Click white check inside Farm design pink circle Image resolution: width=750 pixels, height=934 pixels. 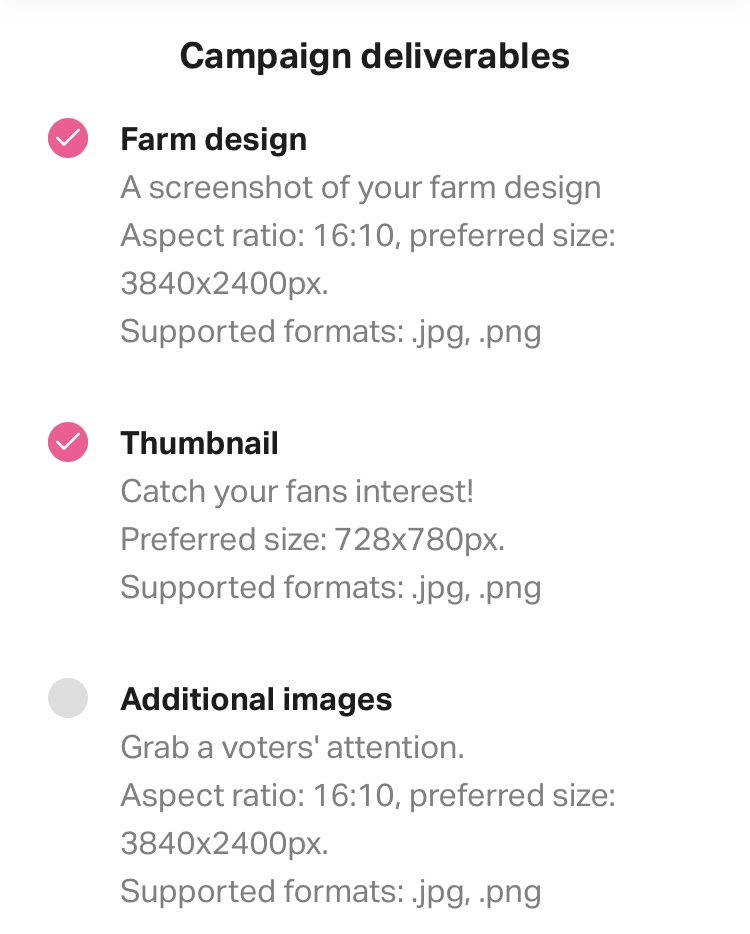coord(68,138)
